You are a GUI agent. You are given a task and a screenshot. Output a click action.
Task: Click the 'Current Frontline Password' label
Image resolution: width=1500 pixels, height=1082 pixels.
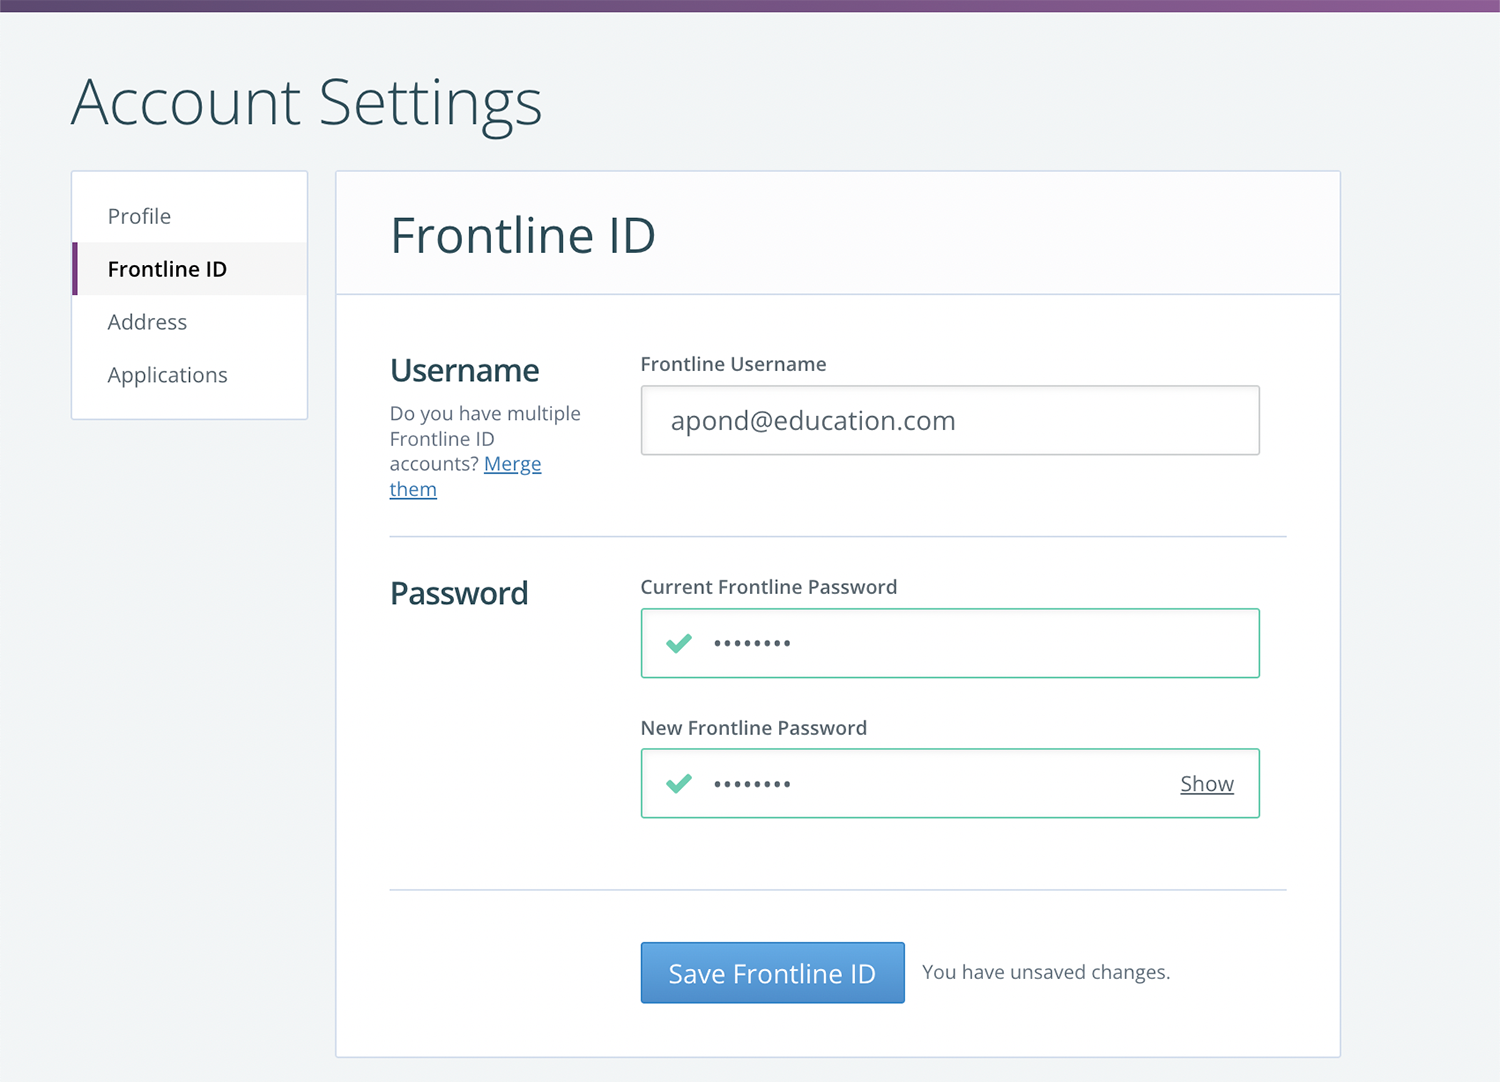point(769,587)
